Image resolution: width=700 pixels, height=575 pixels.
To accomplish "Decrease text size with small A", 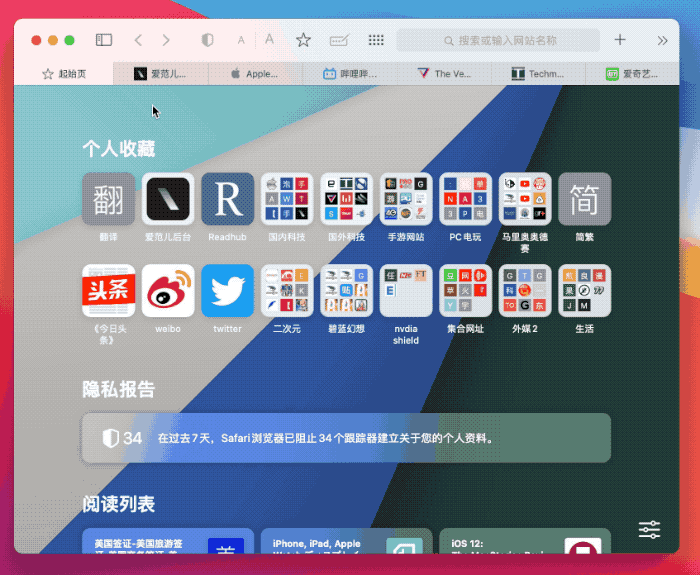I will tap(241, 41).
